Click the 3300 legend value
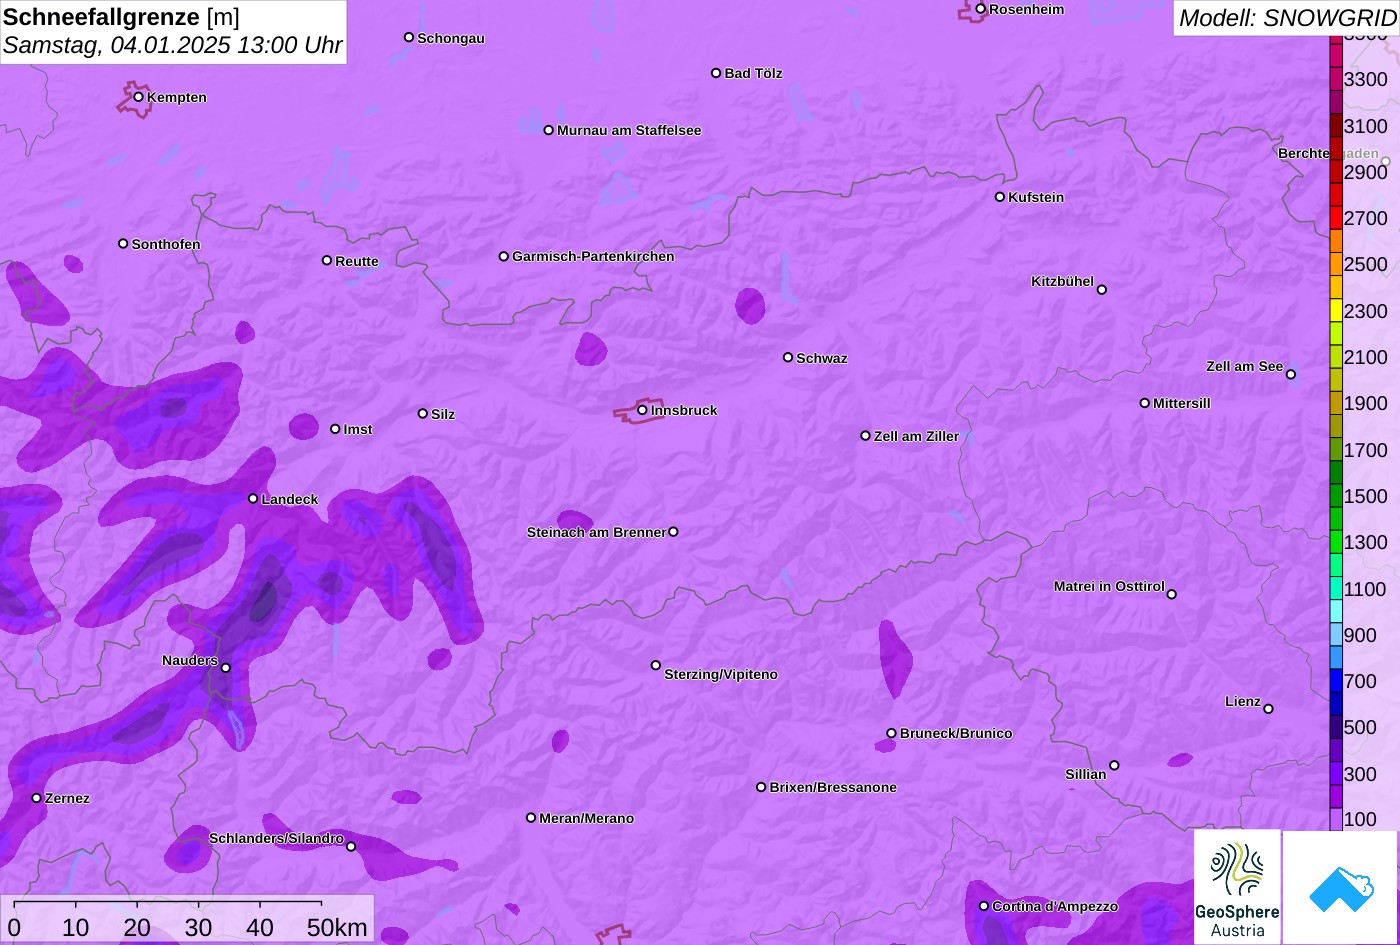The width and height of the screenshot is (1400, 945). point(1366,79)
